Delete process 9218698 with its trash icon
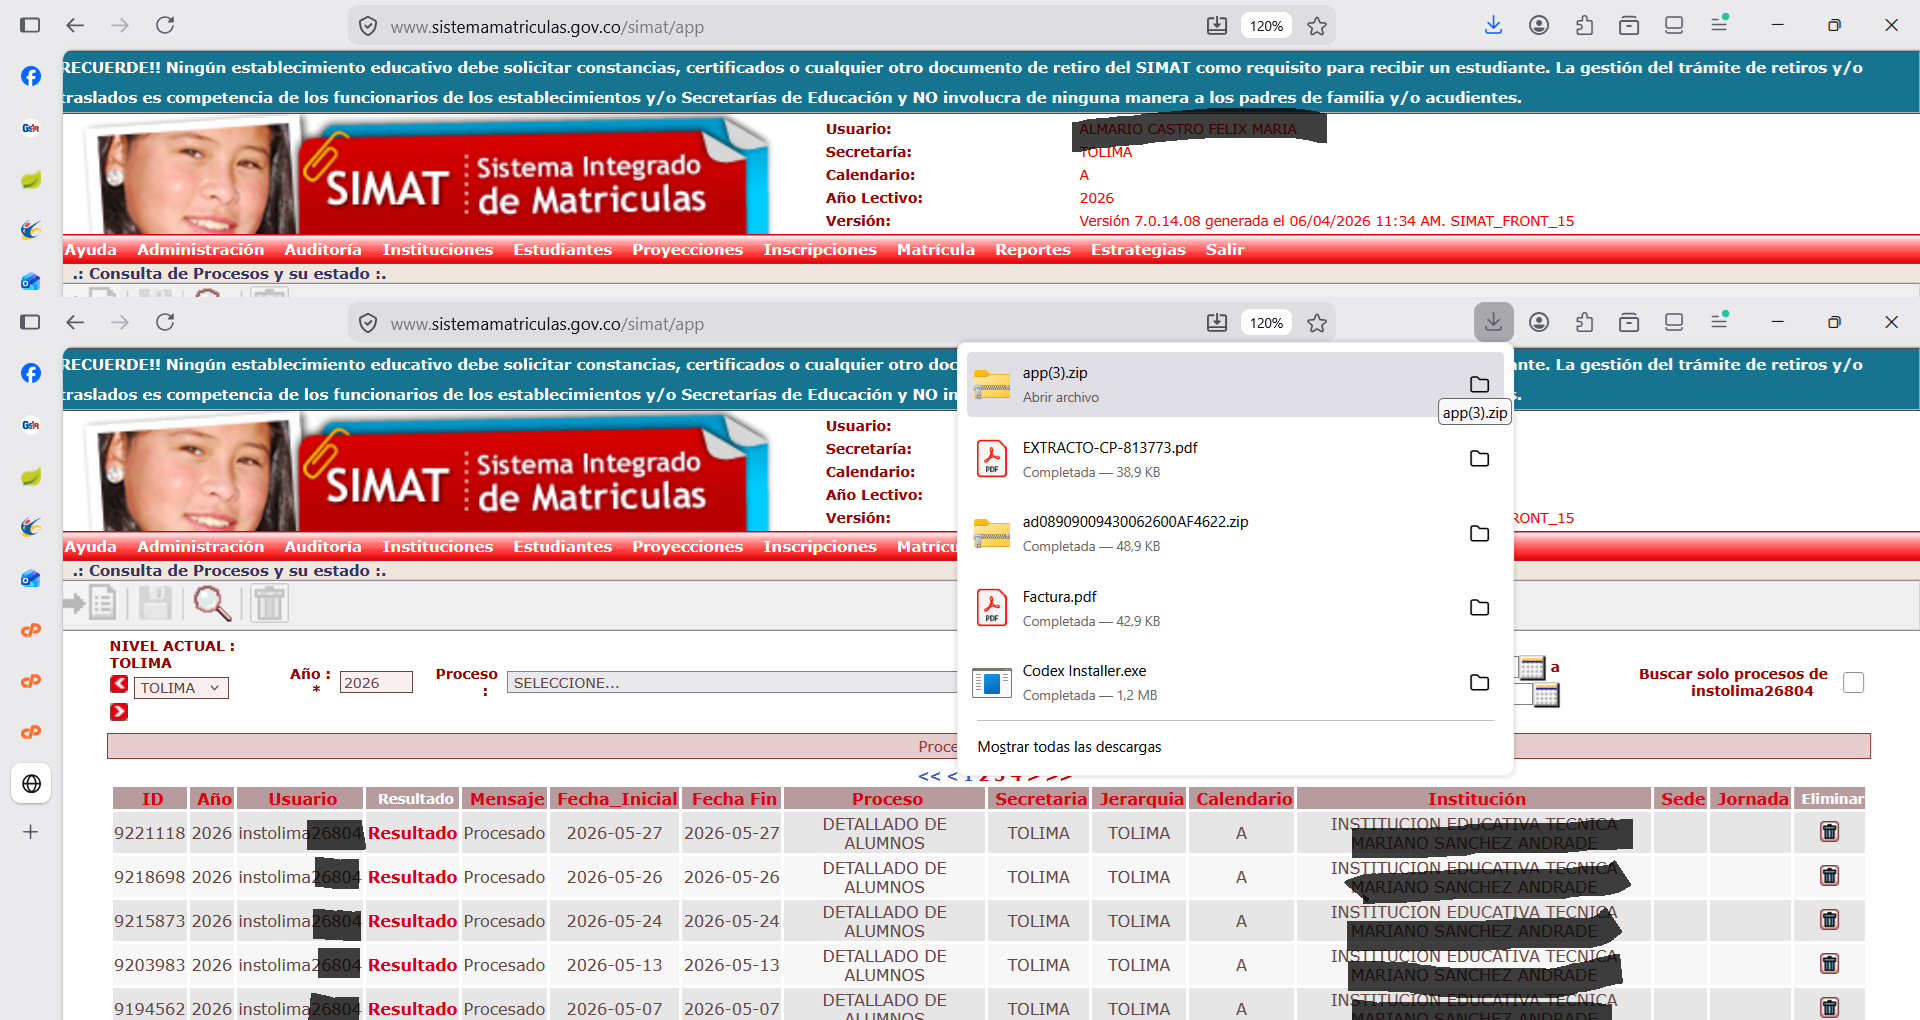 tap(1829, 876)
